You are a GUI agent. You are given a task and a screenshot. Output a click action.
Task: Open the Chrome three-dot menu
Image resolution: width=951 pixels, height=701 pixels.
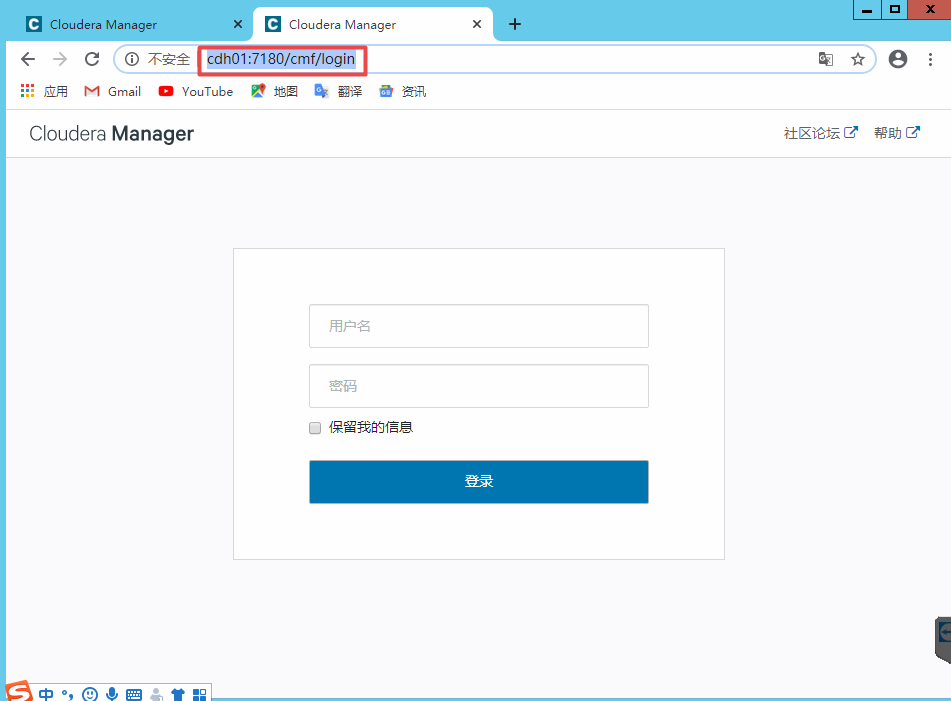click(930, 59)
